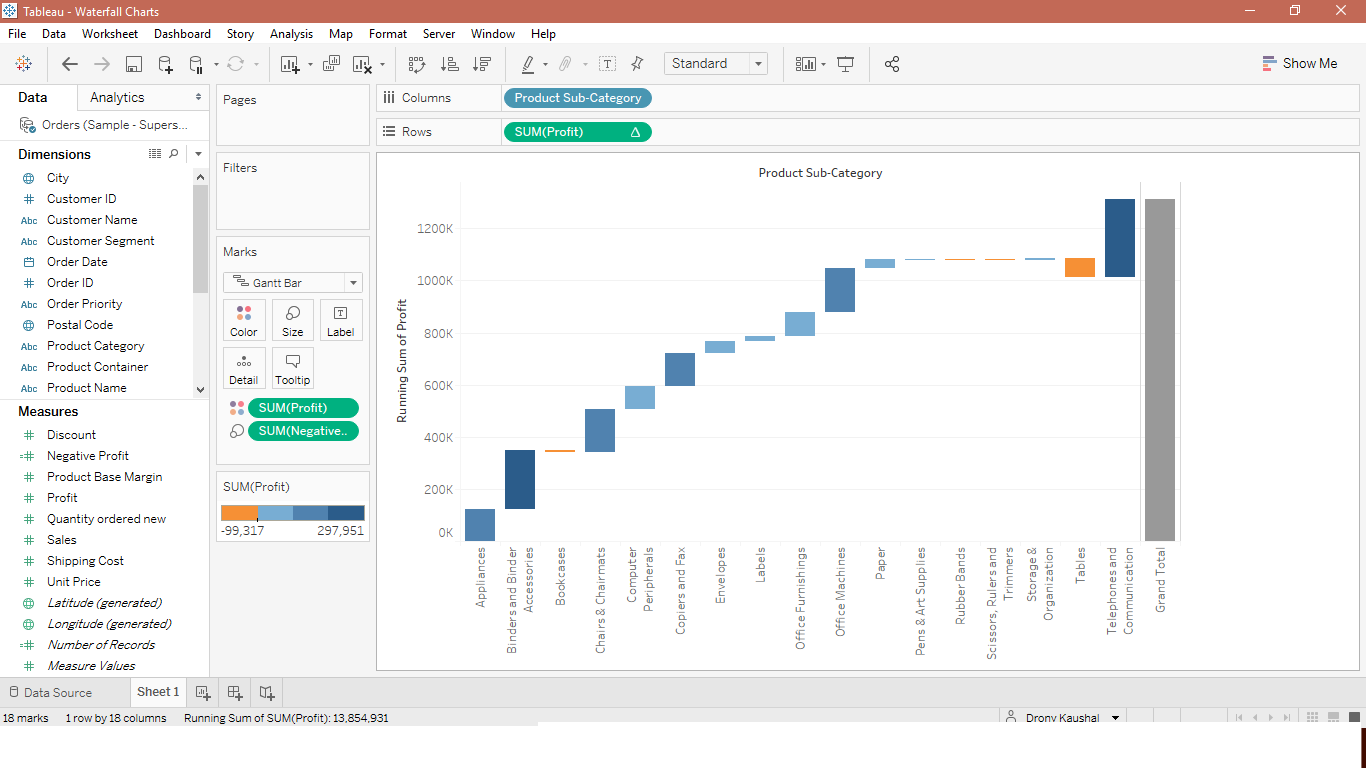
Task: Click the Show Me button
Action: 1300,63
